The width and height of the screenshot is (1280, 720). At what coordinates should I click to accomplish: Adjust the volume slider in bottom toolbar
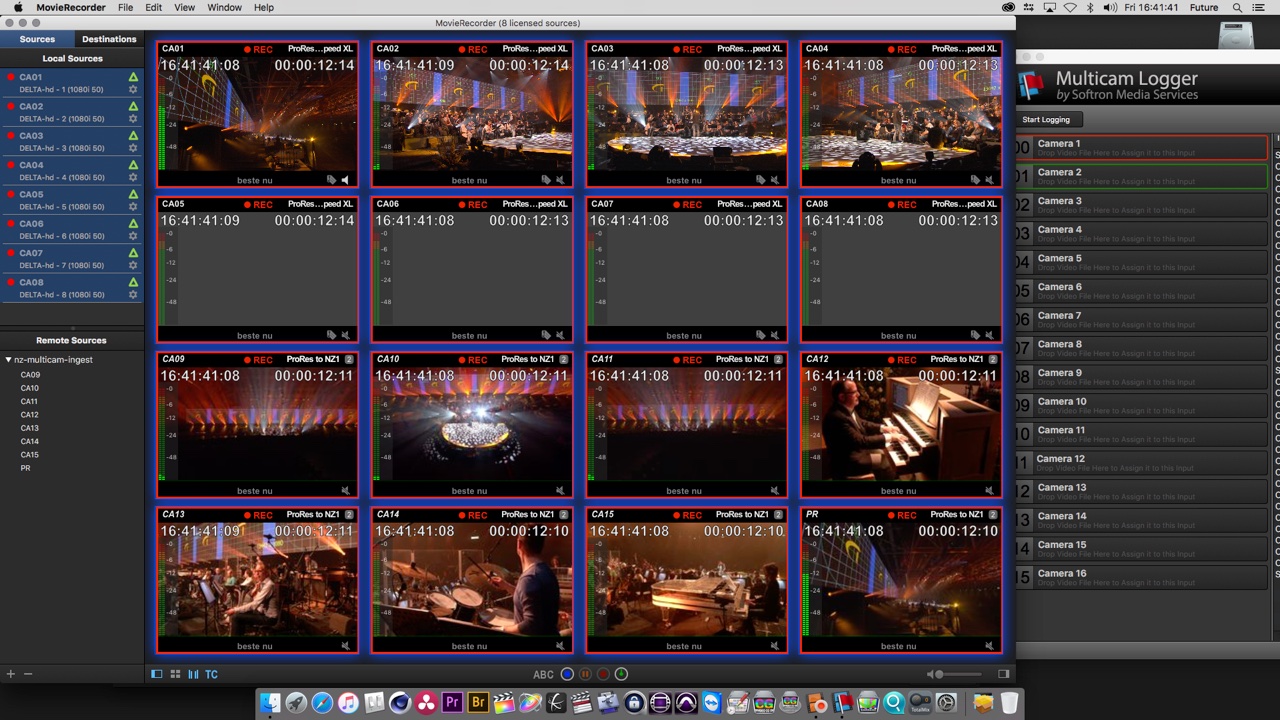coord(960,674)
